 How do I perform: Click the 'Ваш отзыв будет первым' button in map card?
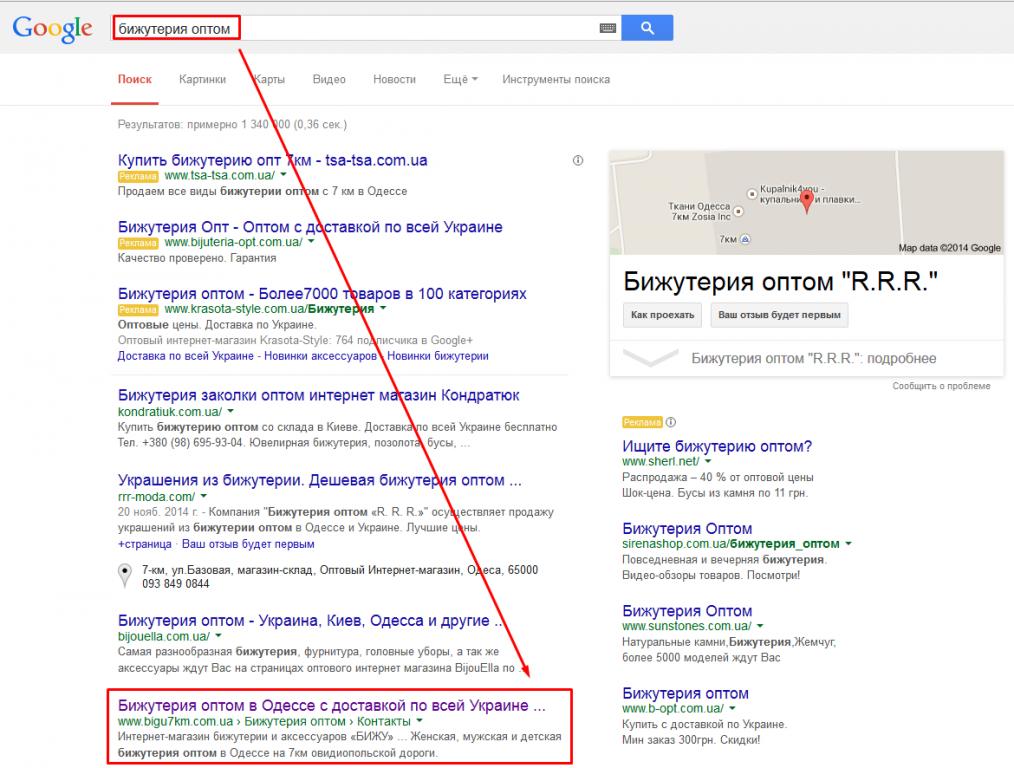779,315
